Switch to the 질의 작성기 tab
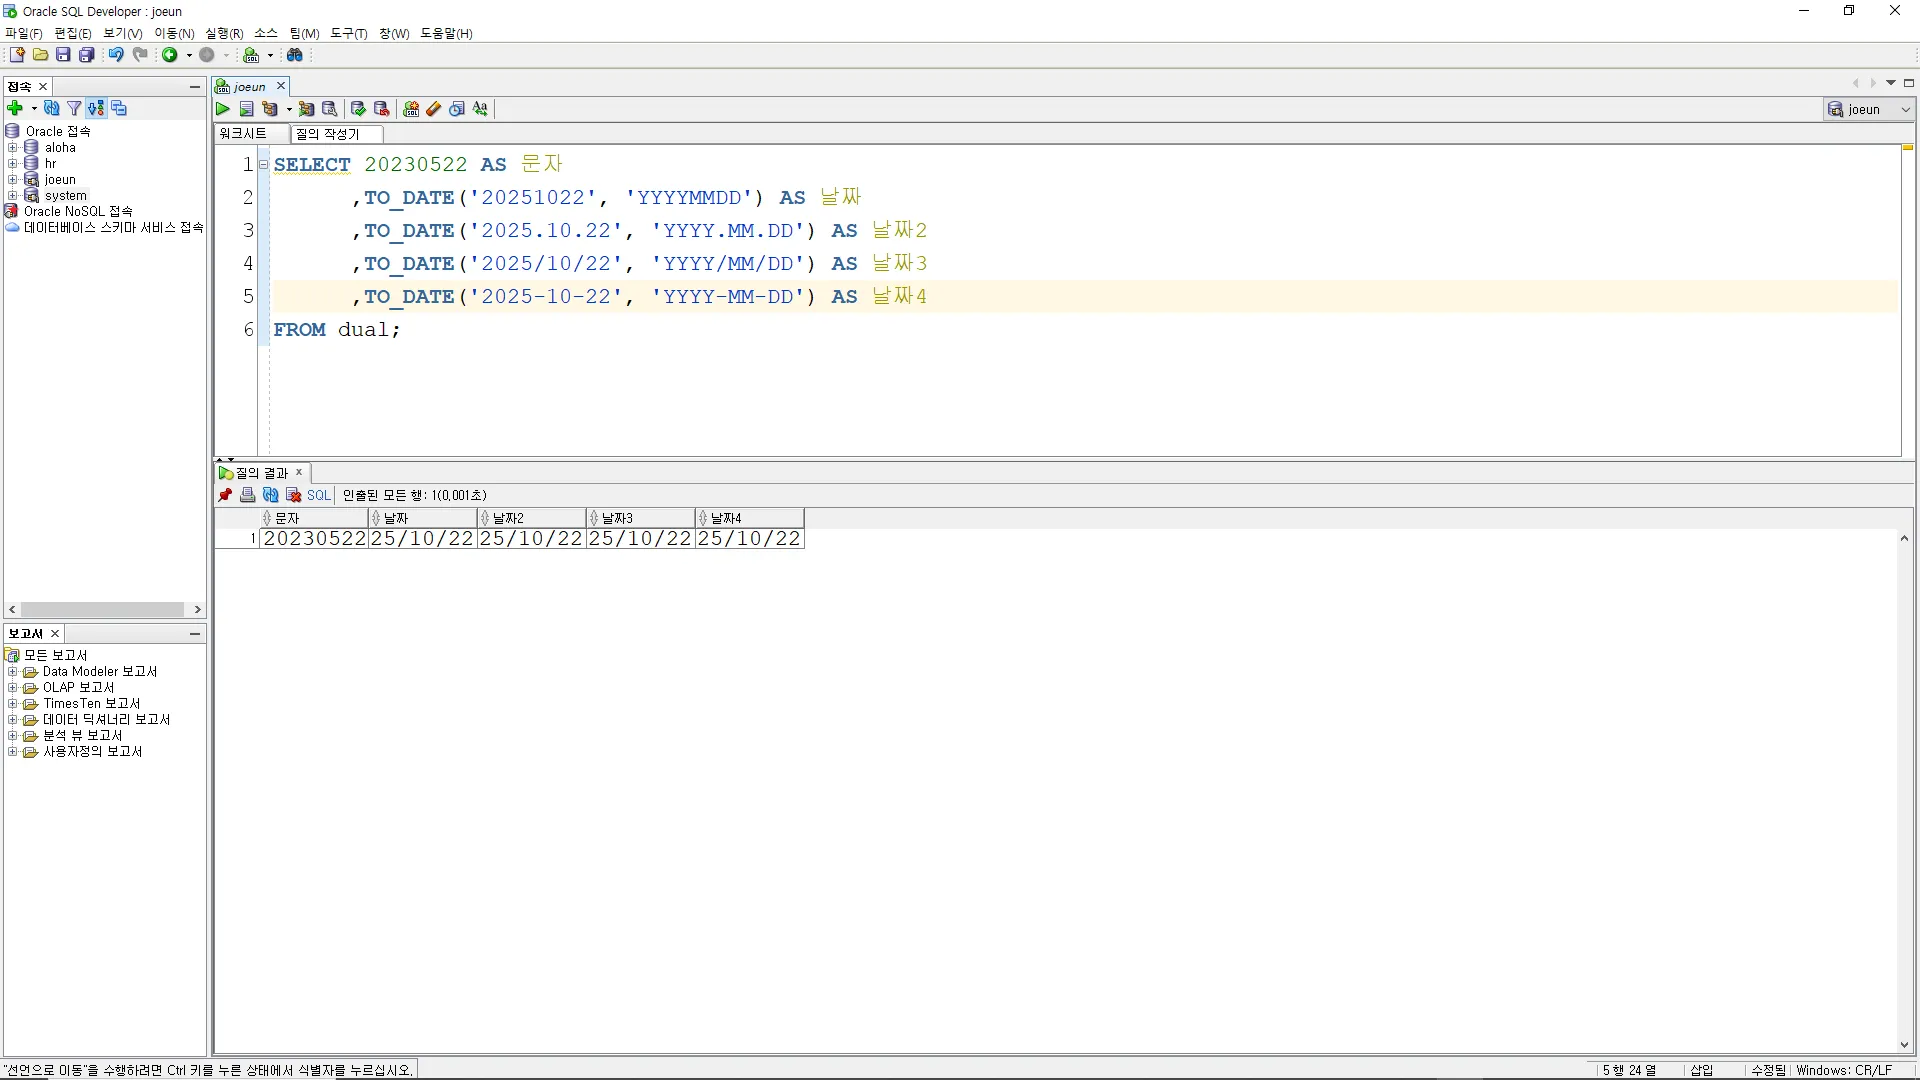 pos(328,134)
